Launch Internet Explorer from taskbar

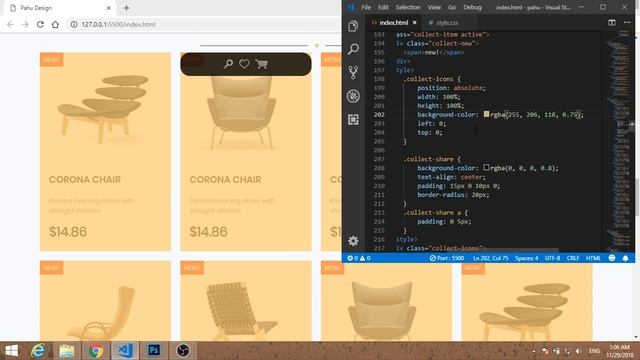[38, 351]
